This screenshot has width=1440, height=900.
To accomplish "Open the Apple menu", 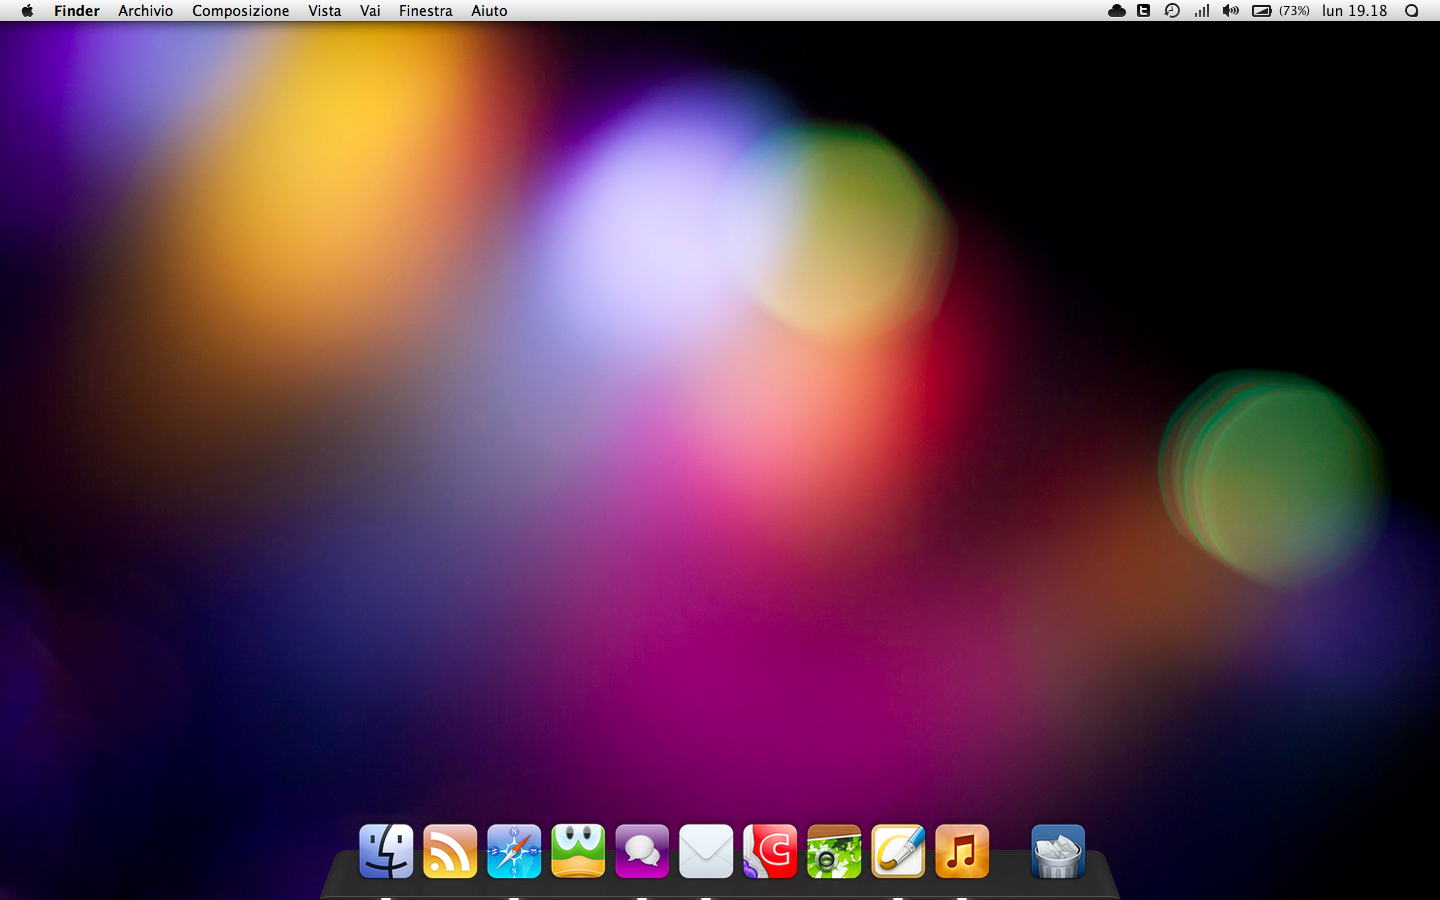I will coord(27,11).
